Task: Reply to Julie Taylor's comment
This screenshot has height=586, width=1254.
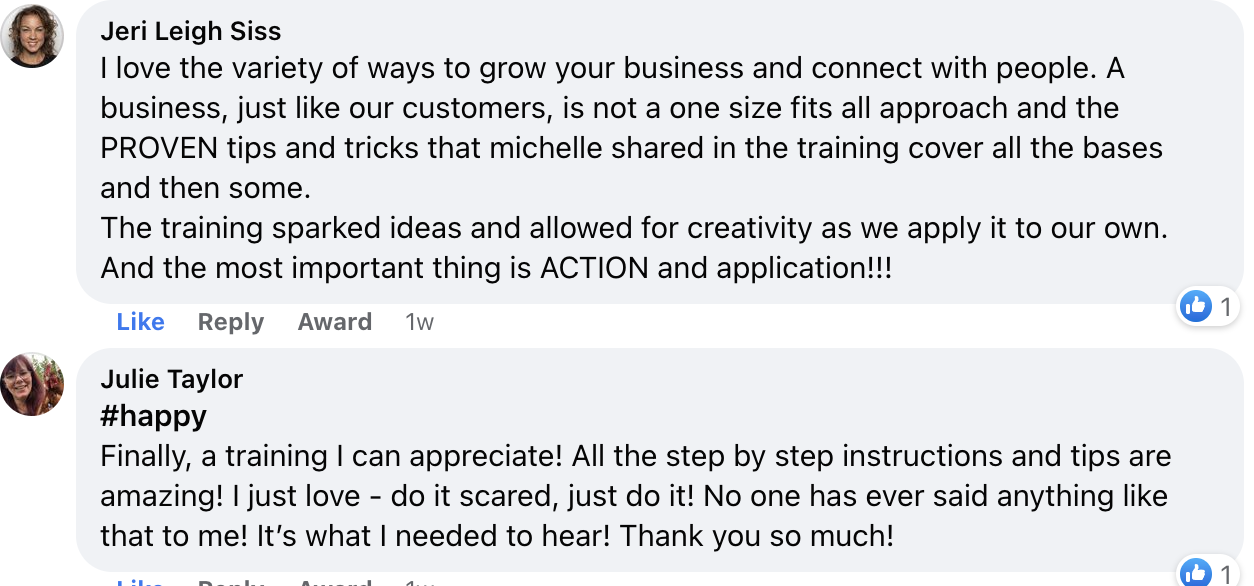Action: pyautogui.click(x=231, y=582)
